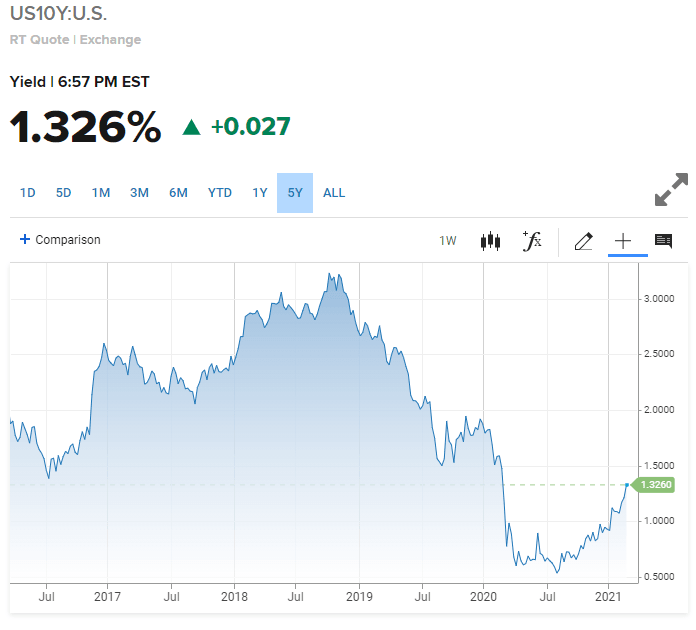696x630 pixels.
Task: Display the ALL time range
Action: point(334,193)
